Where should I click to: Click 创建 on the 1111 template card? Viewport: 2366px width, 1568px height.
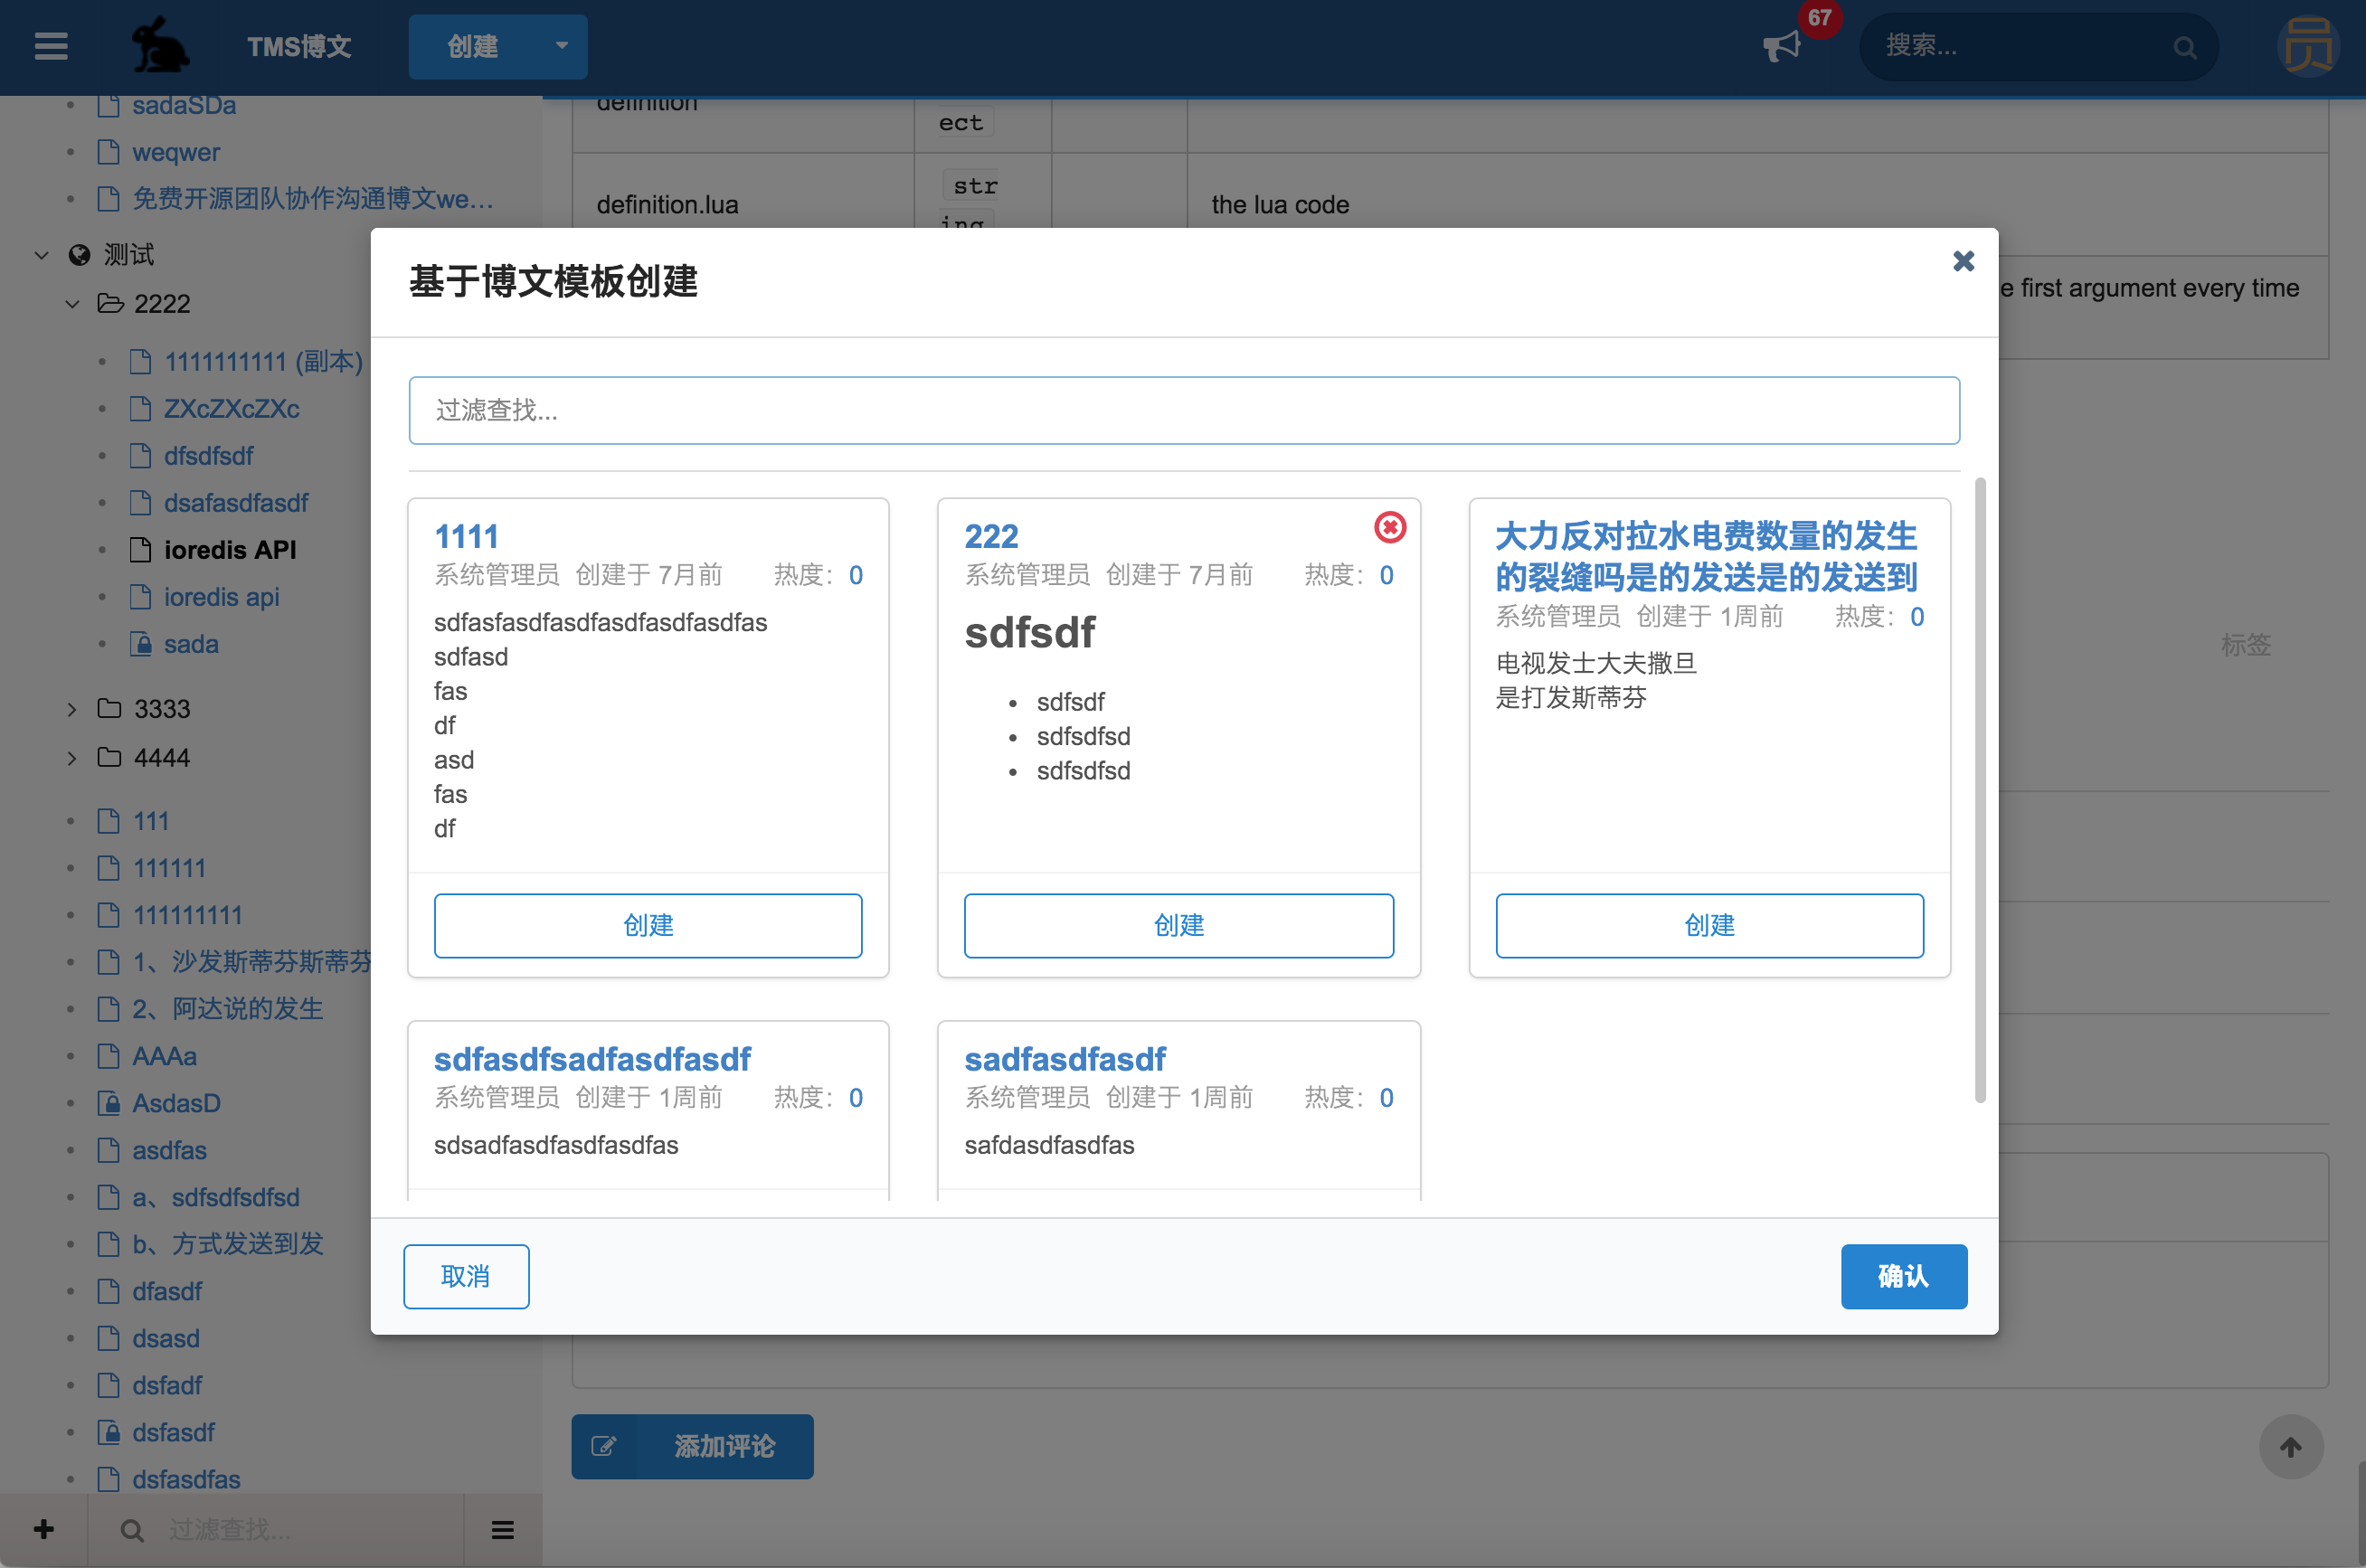648,925
